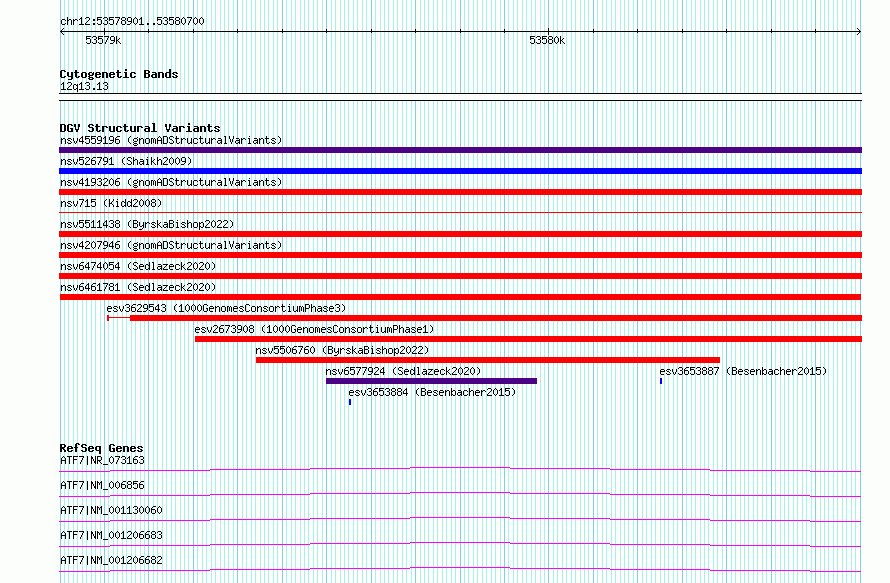The image size is (890, 583).
Task: Click the nsv4193206 variant label
Action: [171, 182]
